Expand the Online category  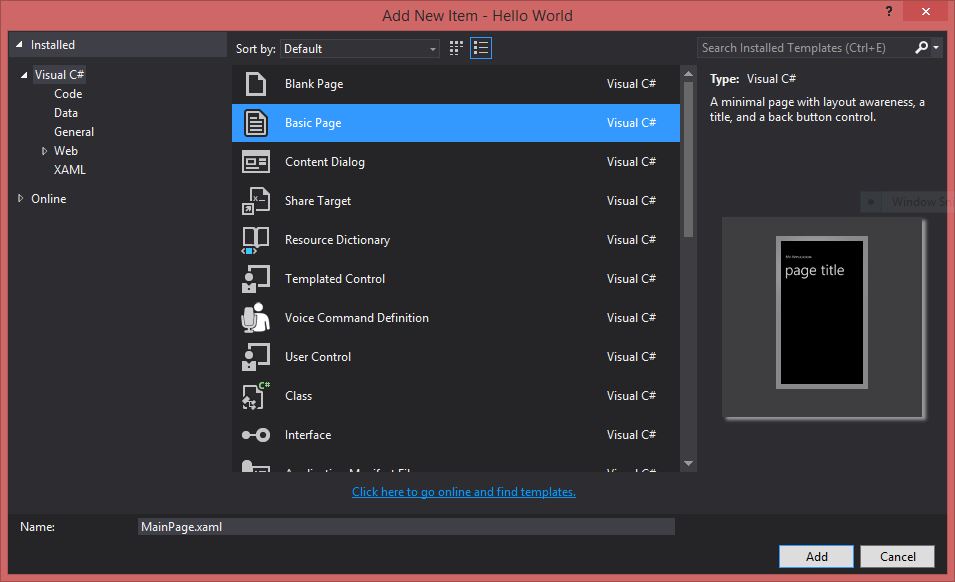[21, 199]
